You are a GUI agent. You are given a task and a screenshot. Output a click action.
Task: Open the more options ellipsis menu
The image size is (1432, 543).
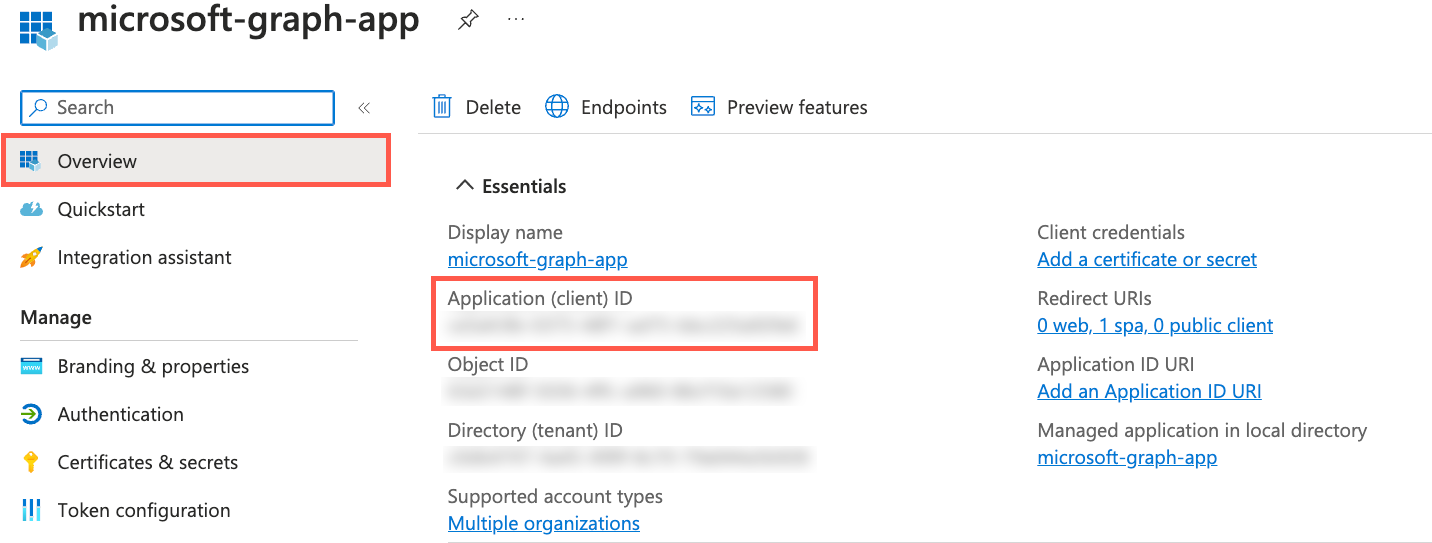pyautogui.click(x=516, y=19)
